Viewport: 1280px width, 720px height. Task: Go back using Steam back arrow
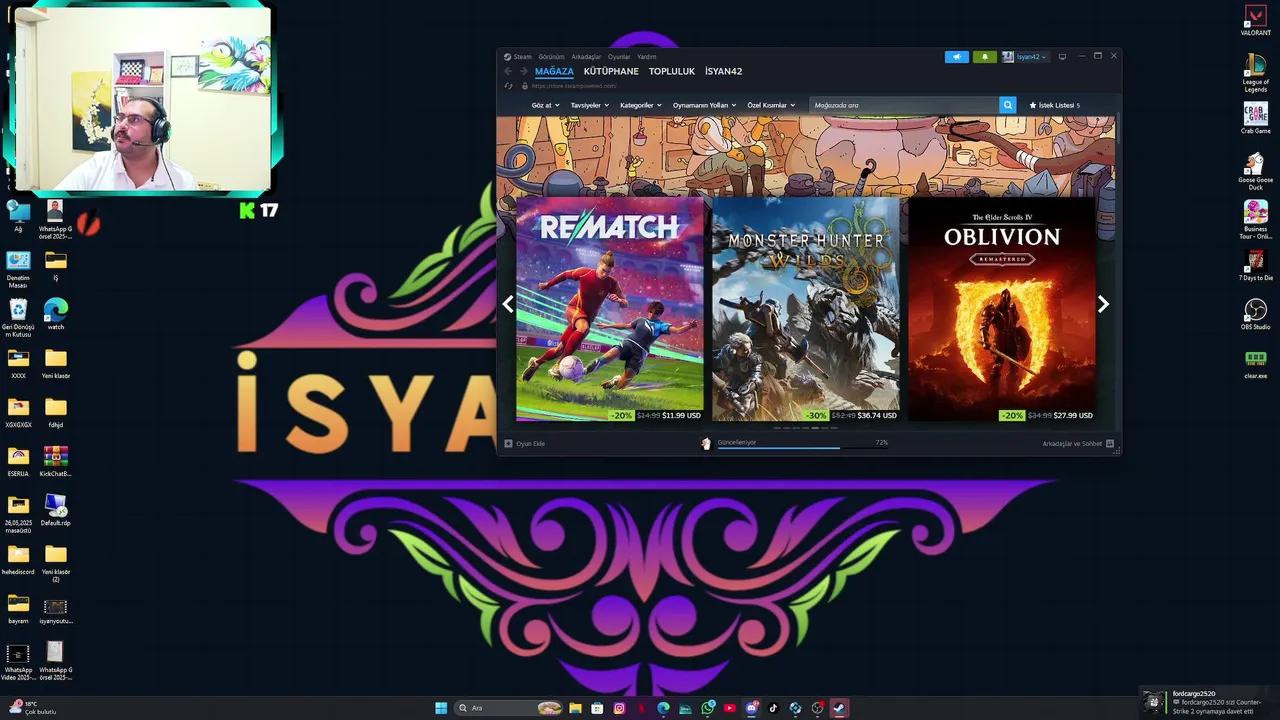tap(508, 72)
